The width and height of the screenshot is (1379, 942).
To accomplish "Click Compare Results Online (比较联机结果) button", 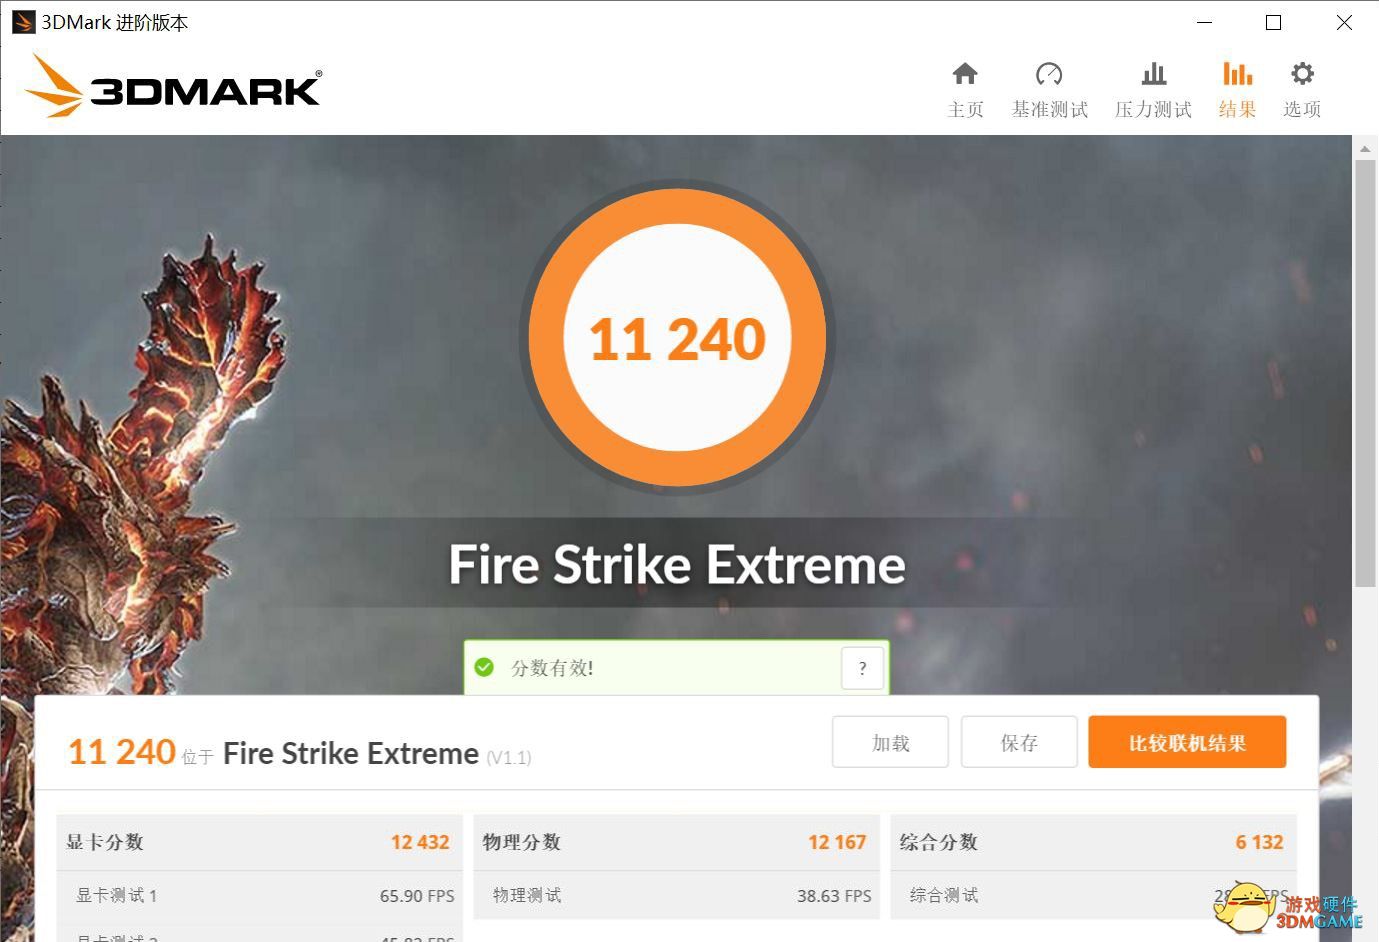I will pyautogui.click(x=1187, y=742).
